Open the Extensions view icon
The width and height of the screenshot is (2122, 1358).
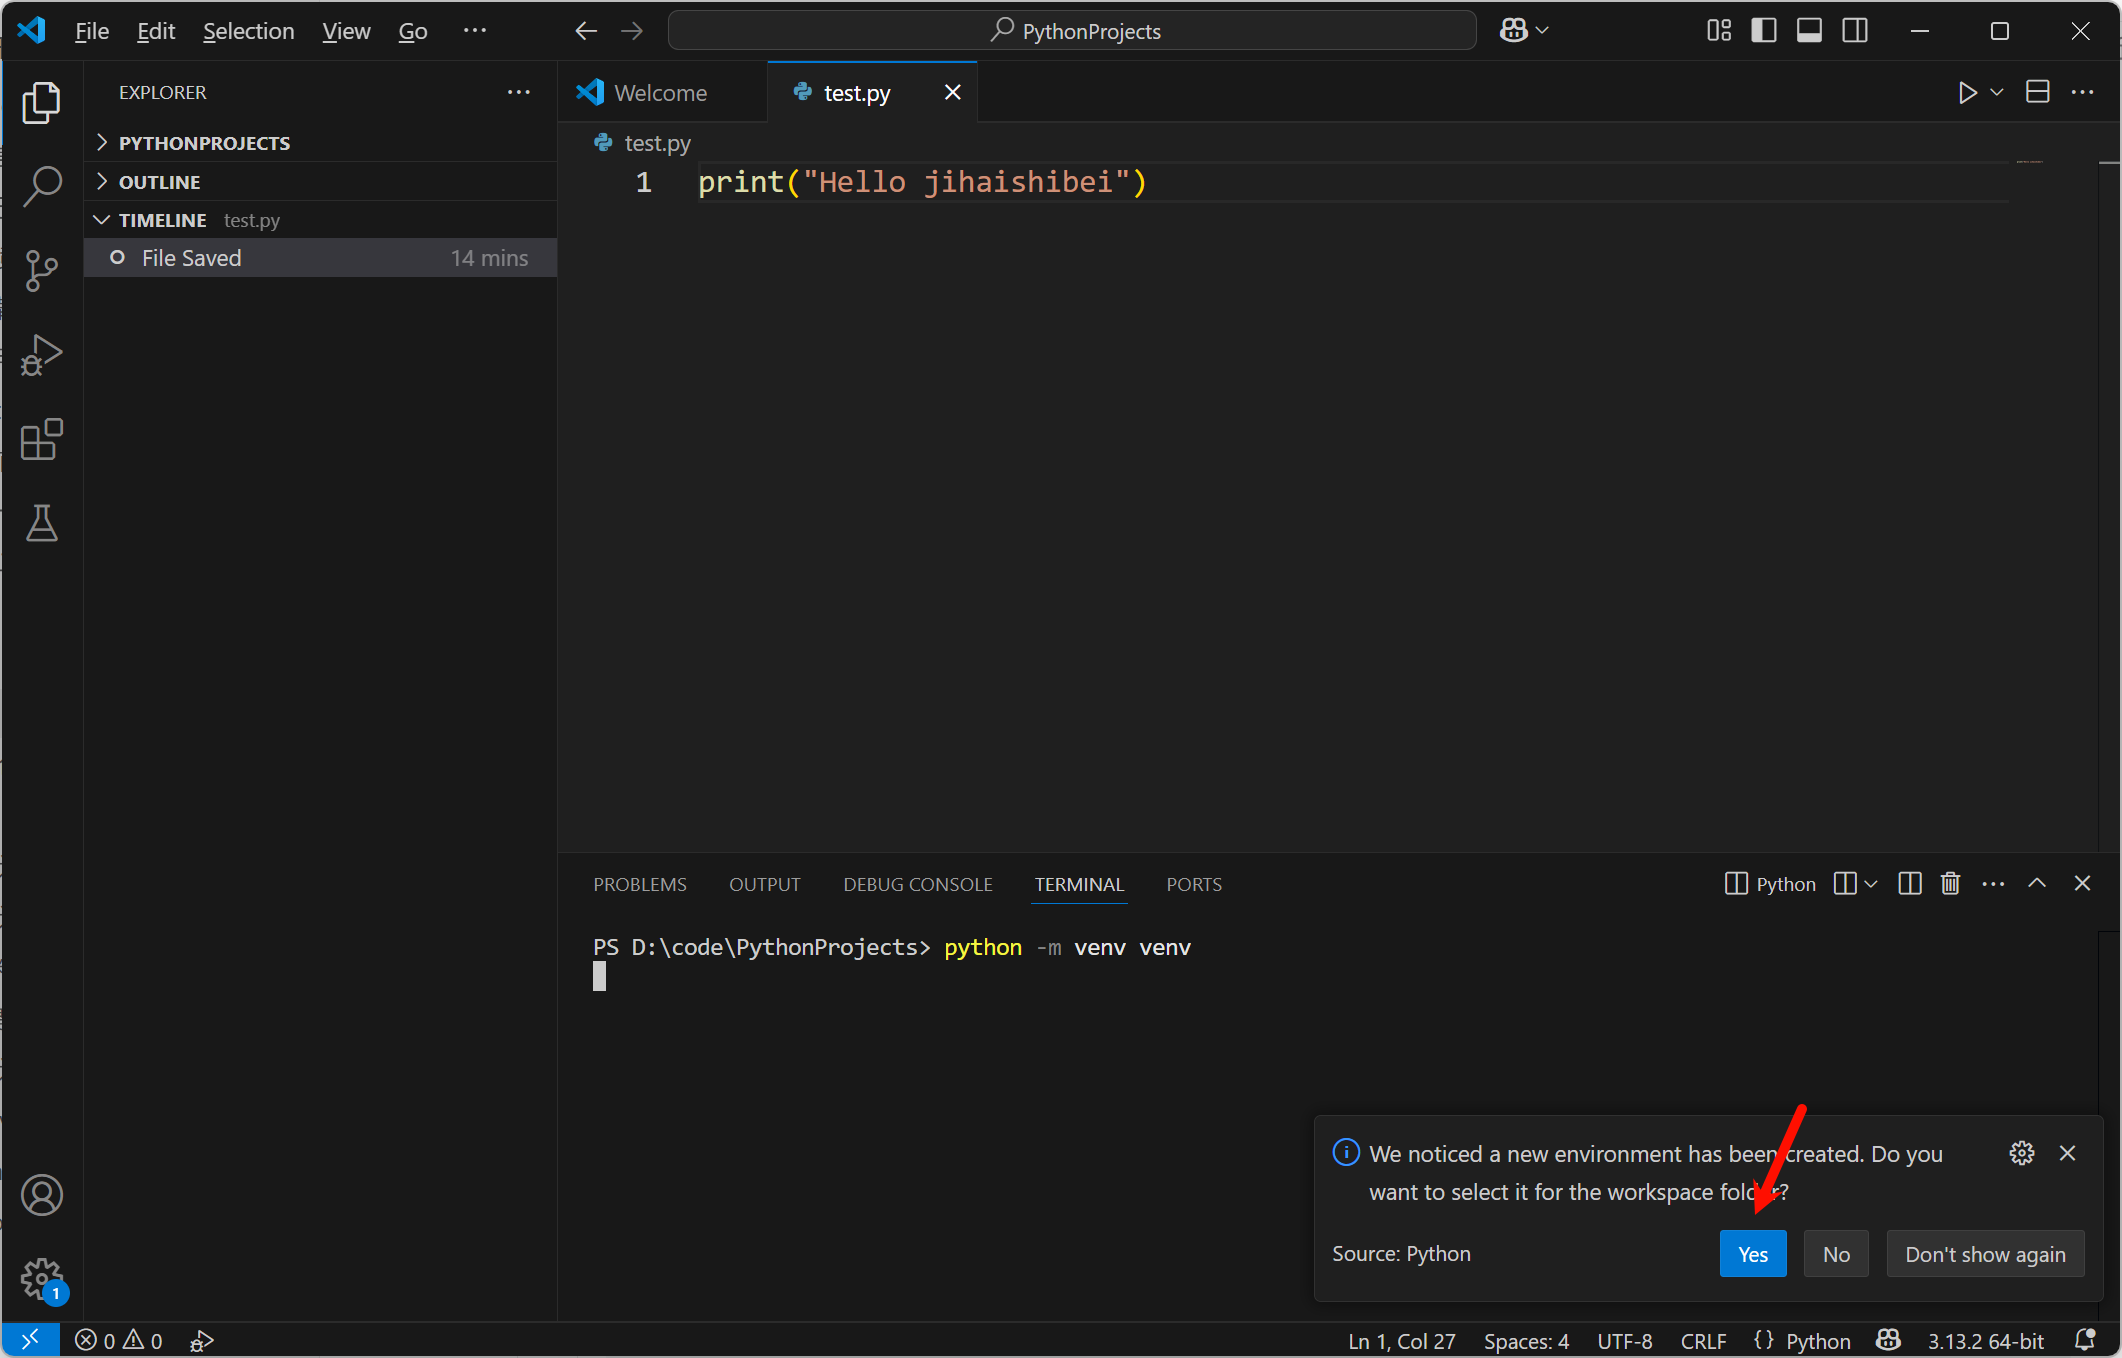(x=42, y=439)
